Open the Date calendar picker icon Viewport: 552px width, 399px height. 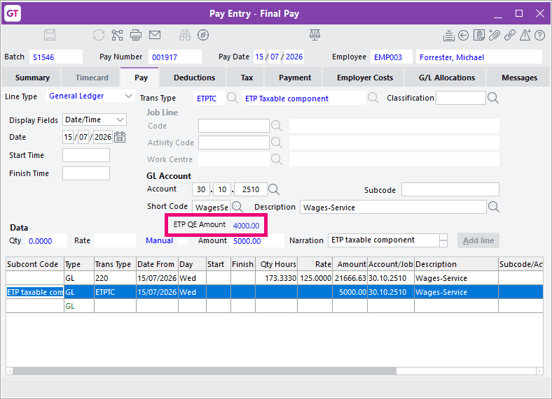coord(120,137)
